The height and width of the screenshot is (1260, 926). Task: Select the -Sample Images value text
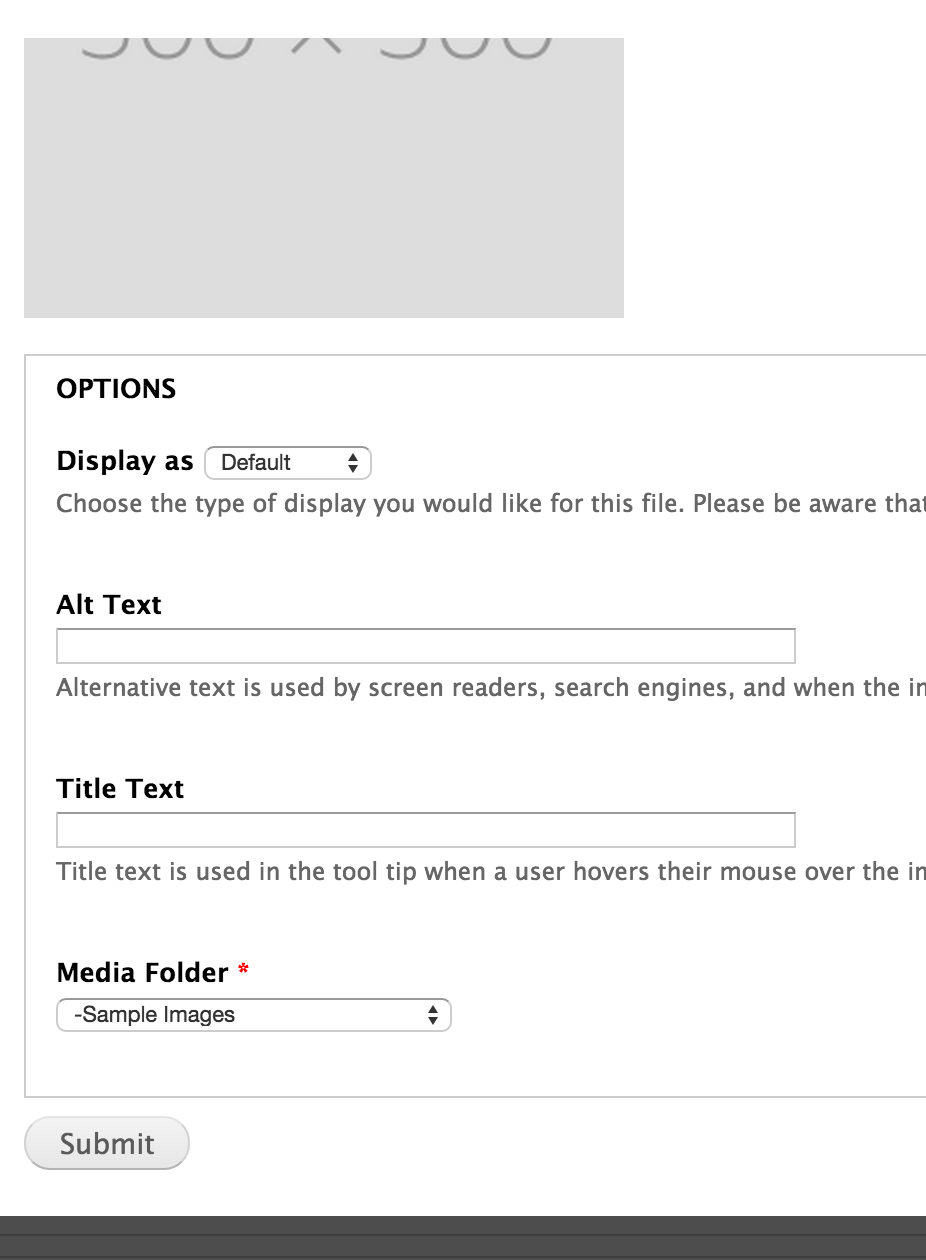(x=154, y=1015)
